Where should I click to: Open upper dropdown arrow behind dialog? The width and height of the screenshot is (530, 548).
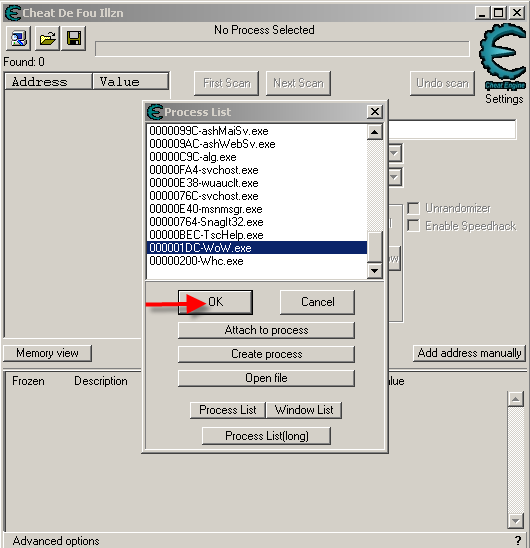coord(395,153)
